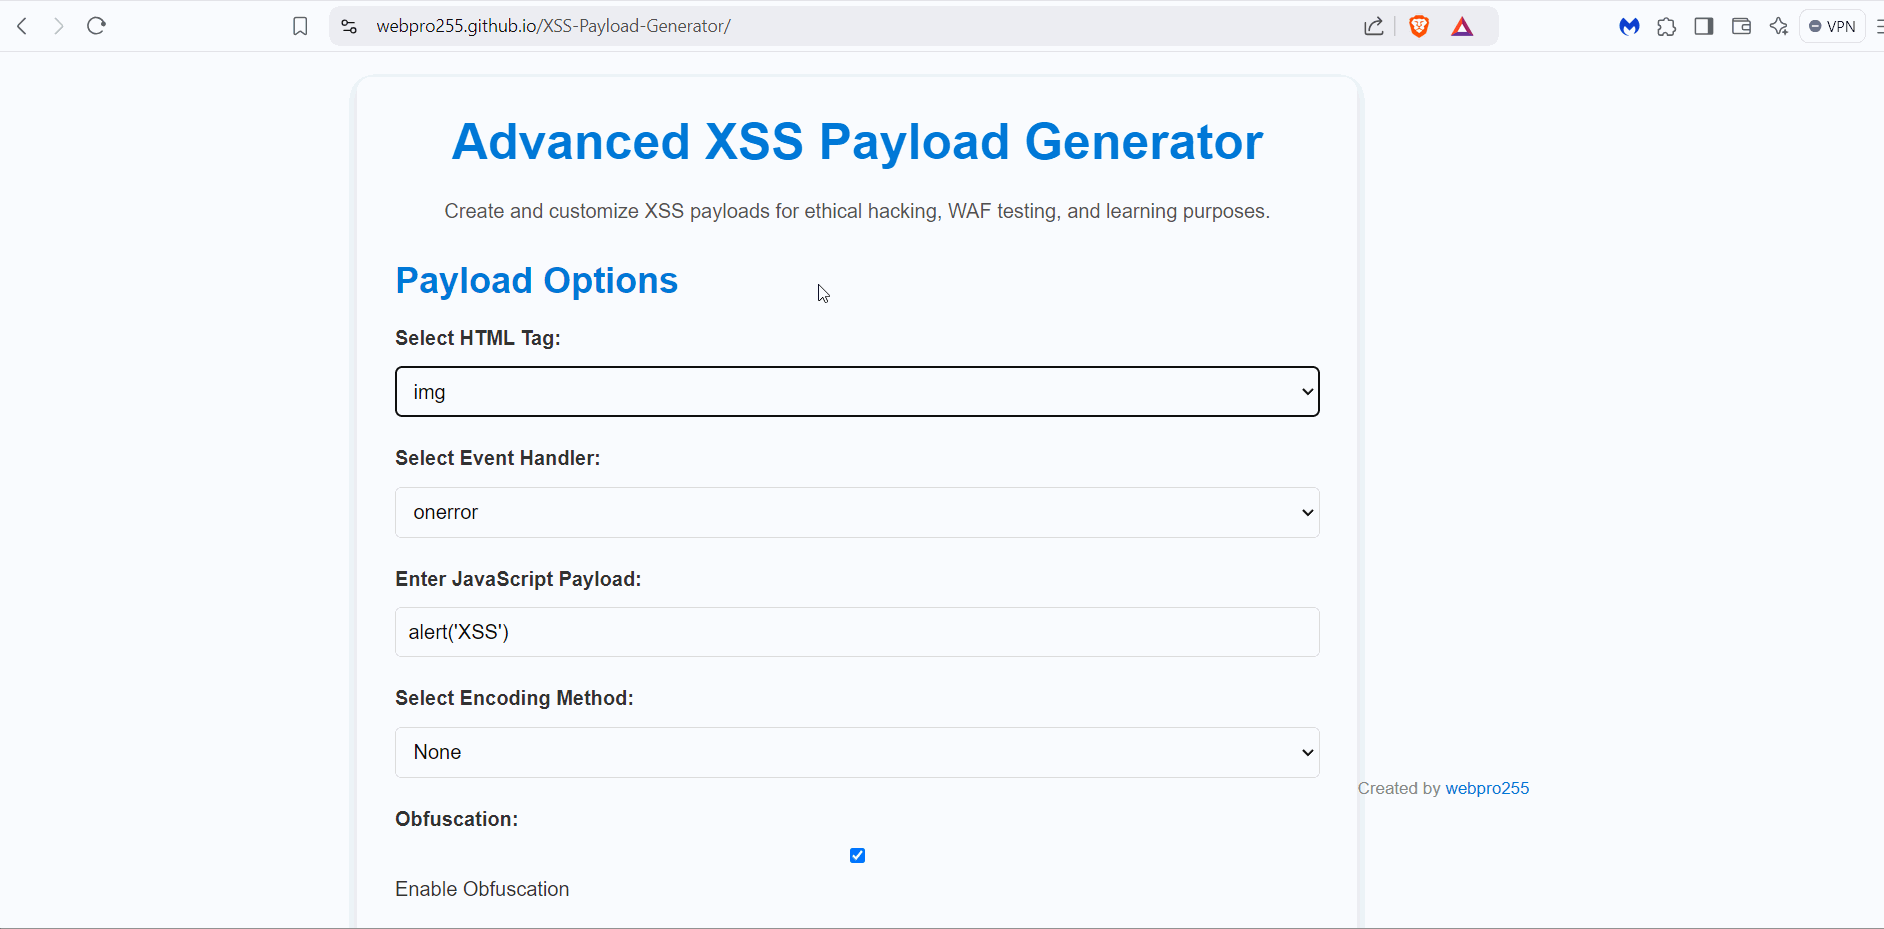
Task: Bookmark this page
Action: pyautogui.click(x=300, y=27)
